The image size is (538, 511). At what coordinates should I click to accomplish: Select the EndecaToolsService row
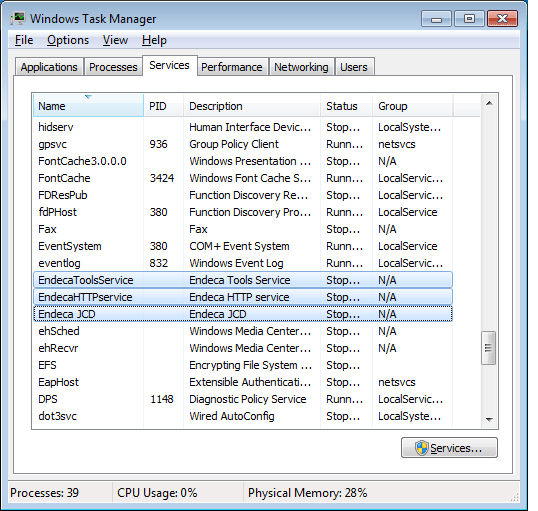coord(243,280)
